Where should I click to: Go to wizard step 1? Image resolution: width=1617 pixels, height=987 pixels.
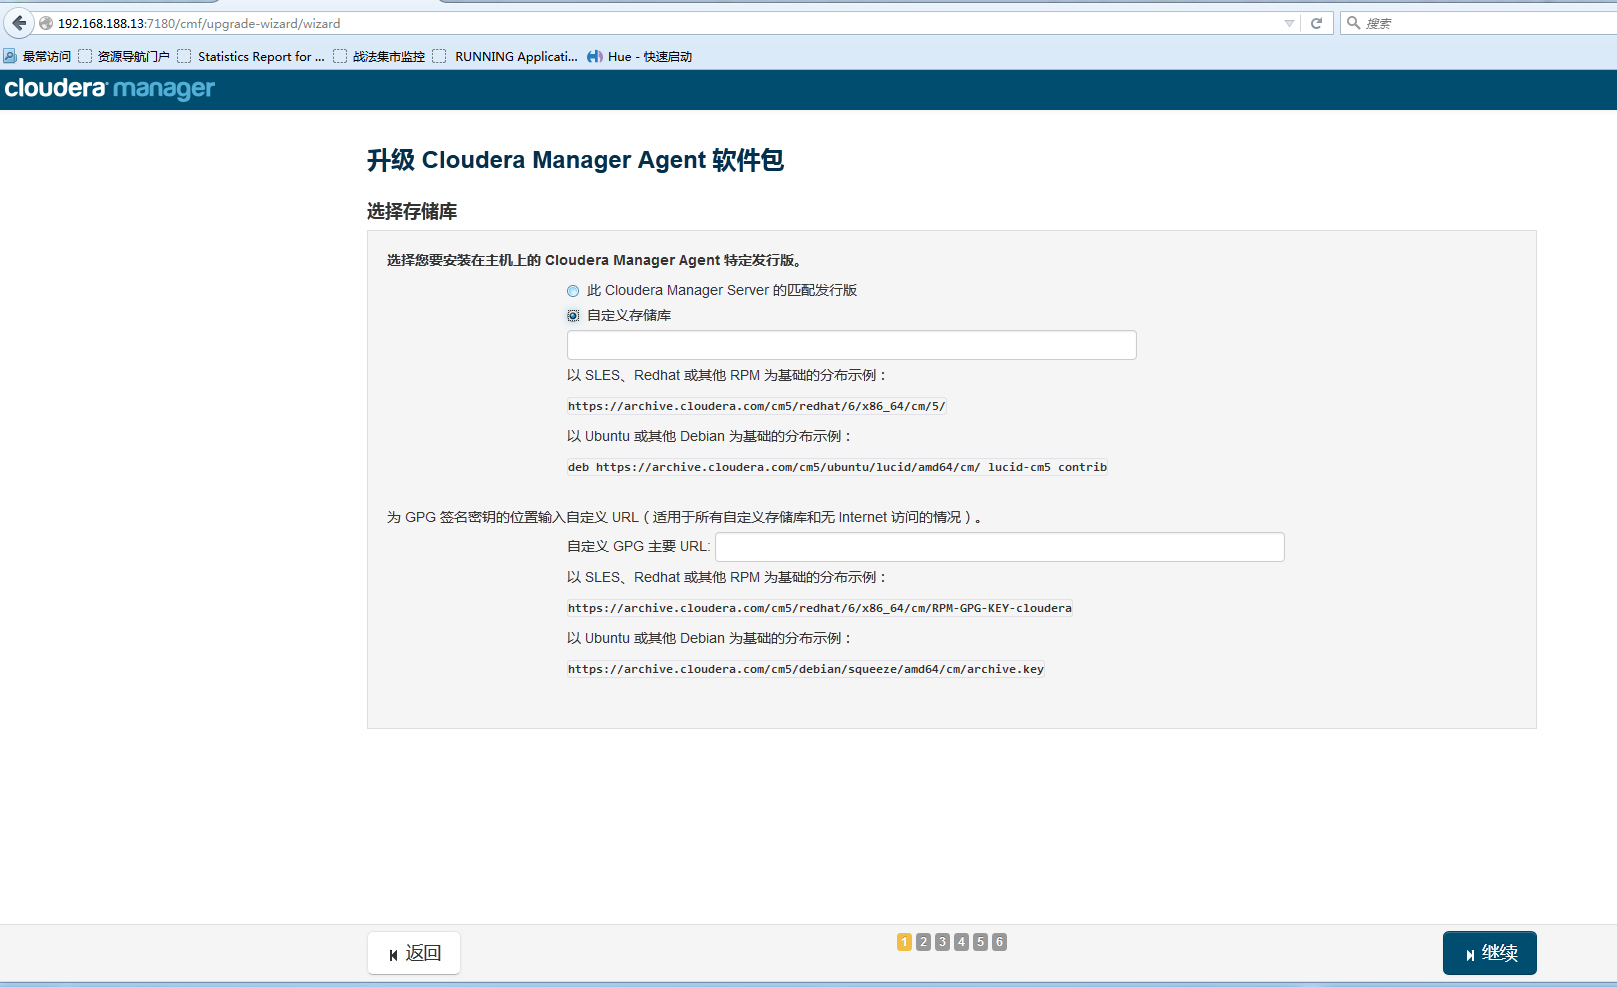(x=904, y=942)
